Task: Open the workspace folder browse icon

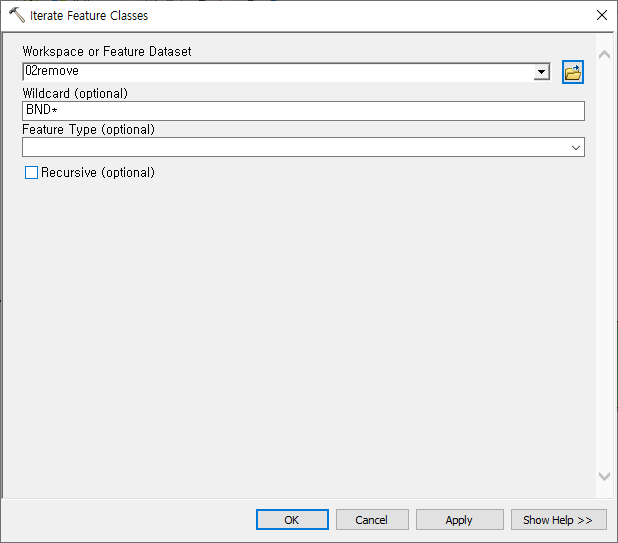Action: pyautogui.click(x=573, y=72)
